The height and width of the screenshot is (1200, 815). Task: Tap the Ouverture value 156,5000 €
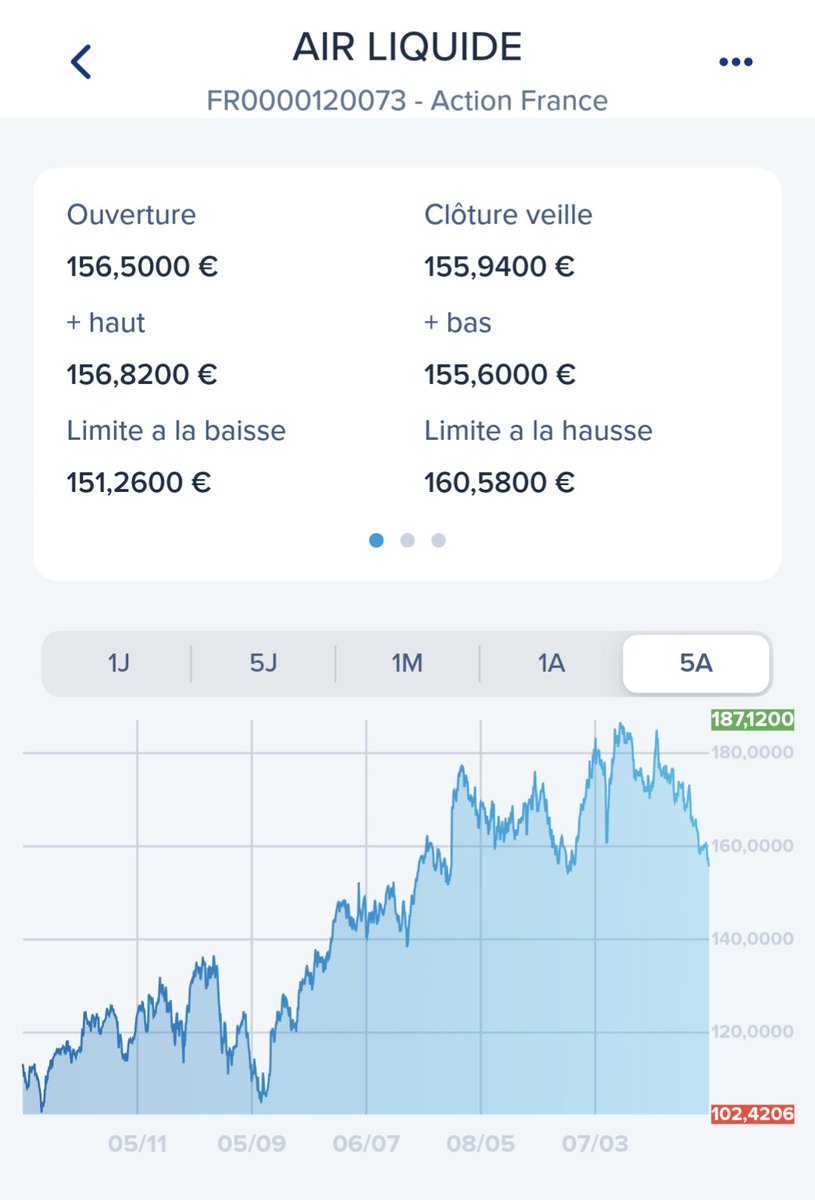click(142, 267)
